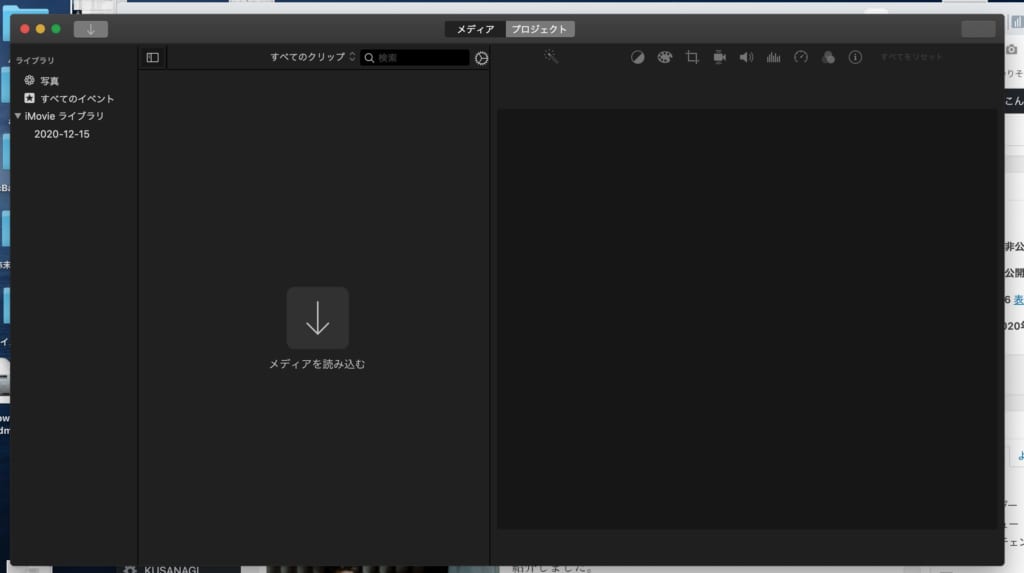
Task: Open the camera stabilization tool
Action: [719, 57]
